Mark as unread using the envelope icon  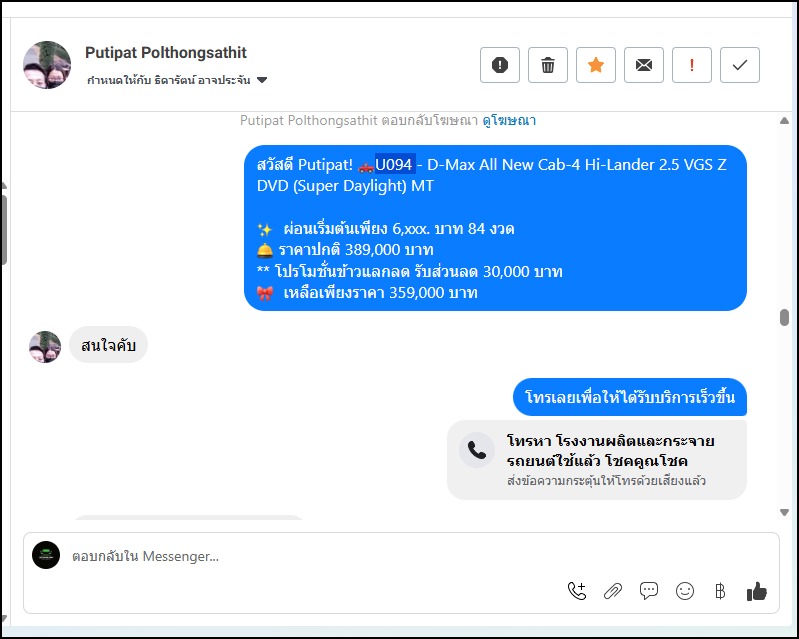[x=644, y=65]
